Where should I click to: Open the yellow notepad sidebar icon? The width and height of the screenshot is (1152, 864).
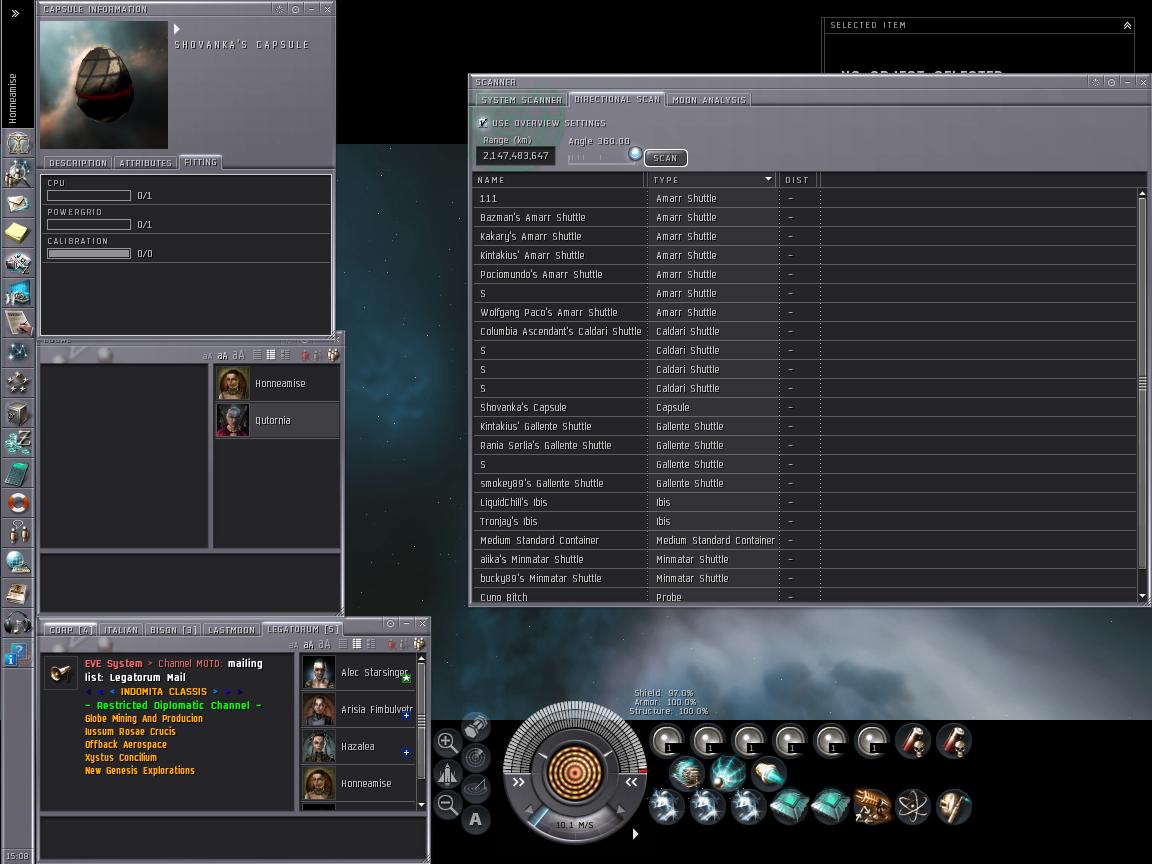coord(18,232)
